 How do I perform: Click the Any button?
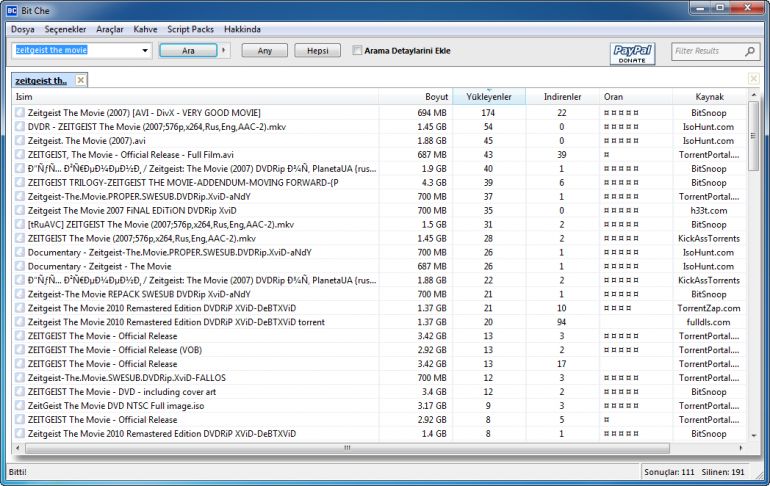(x=265, y=50)
